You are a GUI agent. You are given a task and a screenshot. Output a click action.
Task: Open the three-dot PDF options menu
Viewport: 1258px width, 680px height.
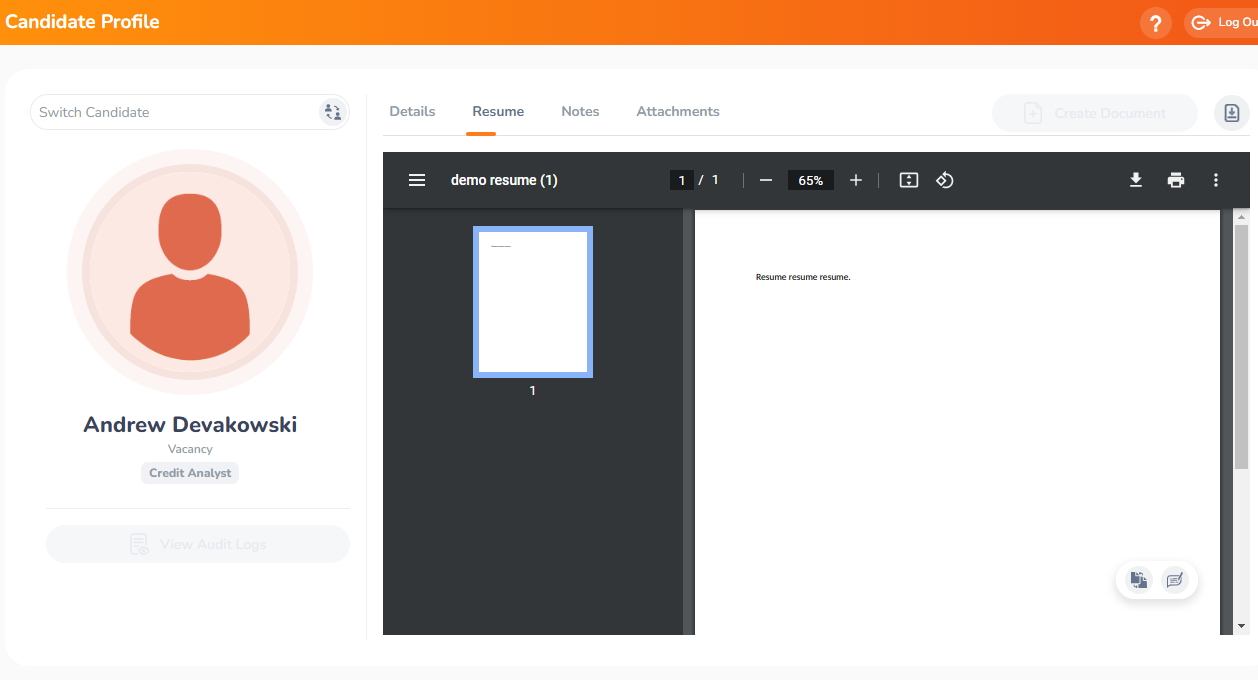tap(1215, 180)
